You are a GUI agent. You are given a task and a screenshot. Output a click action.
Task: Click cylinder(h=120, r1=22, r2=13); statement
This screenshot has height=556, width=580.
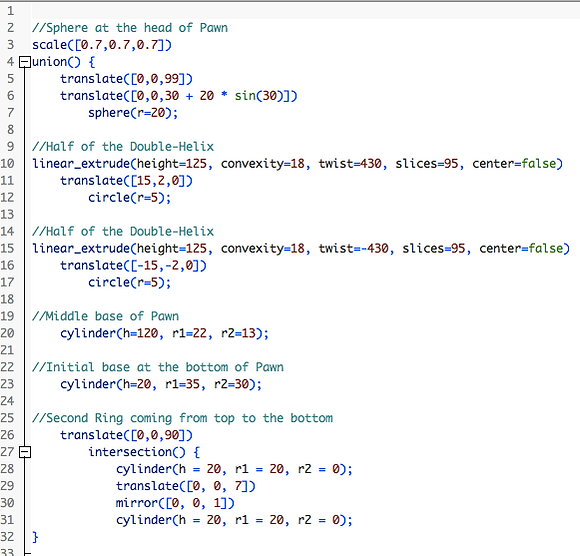point(165,333)
